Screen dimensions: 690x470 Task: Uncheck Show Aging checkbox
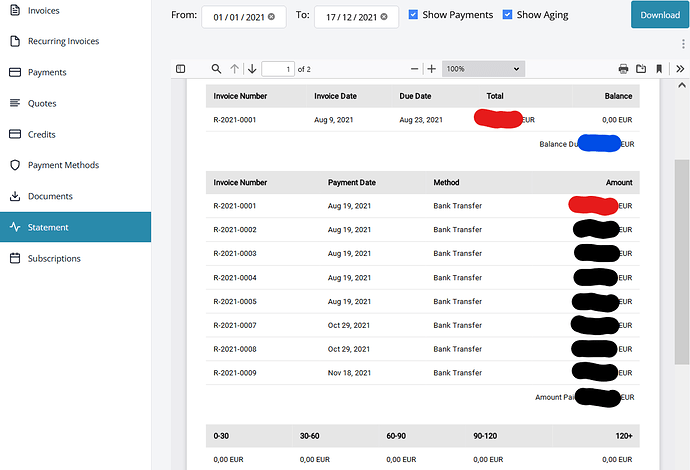tap(507, 15)
